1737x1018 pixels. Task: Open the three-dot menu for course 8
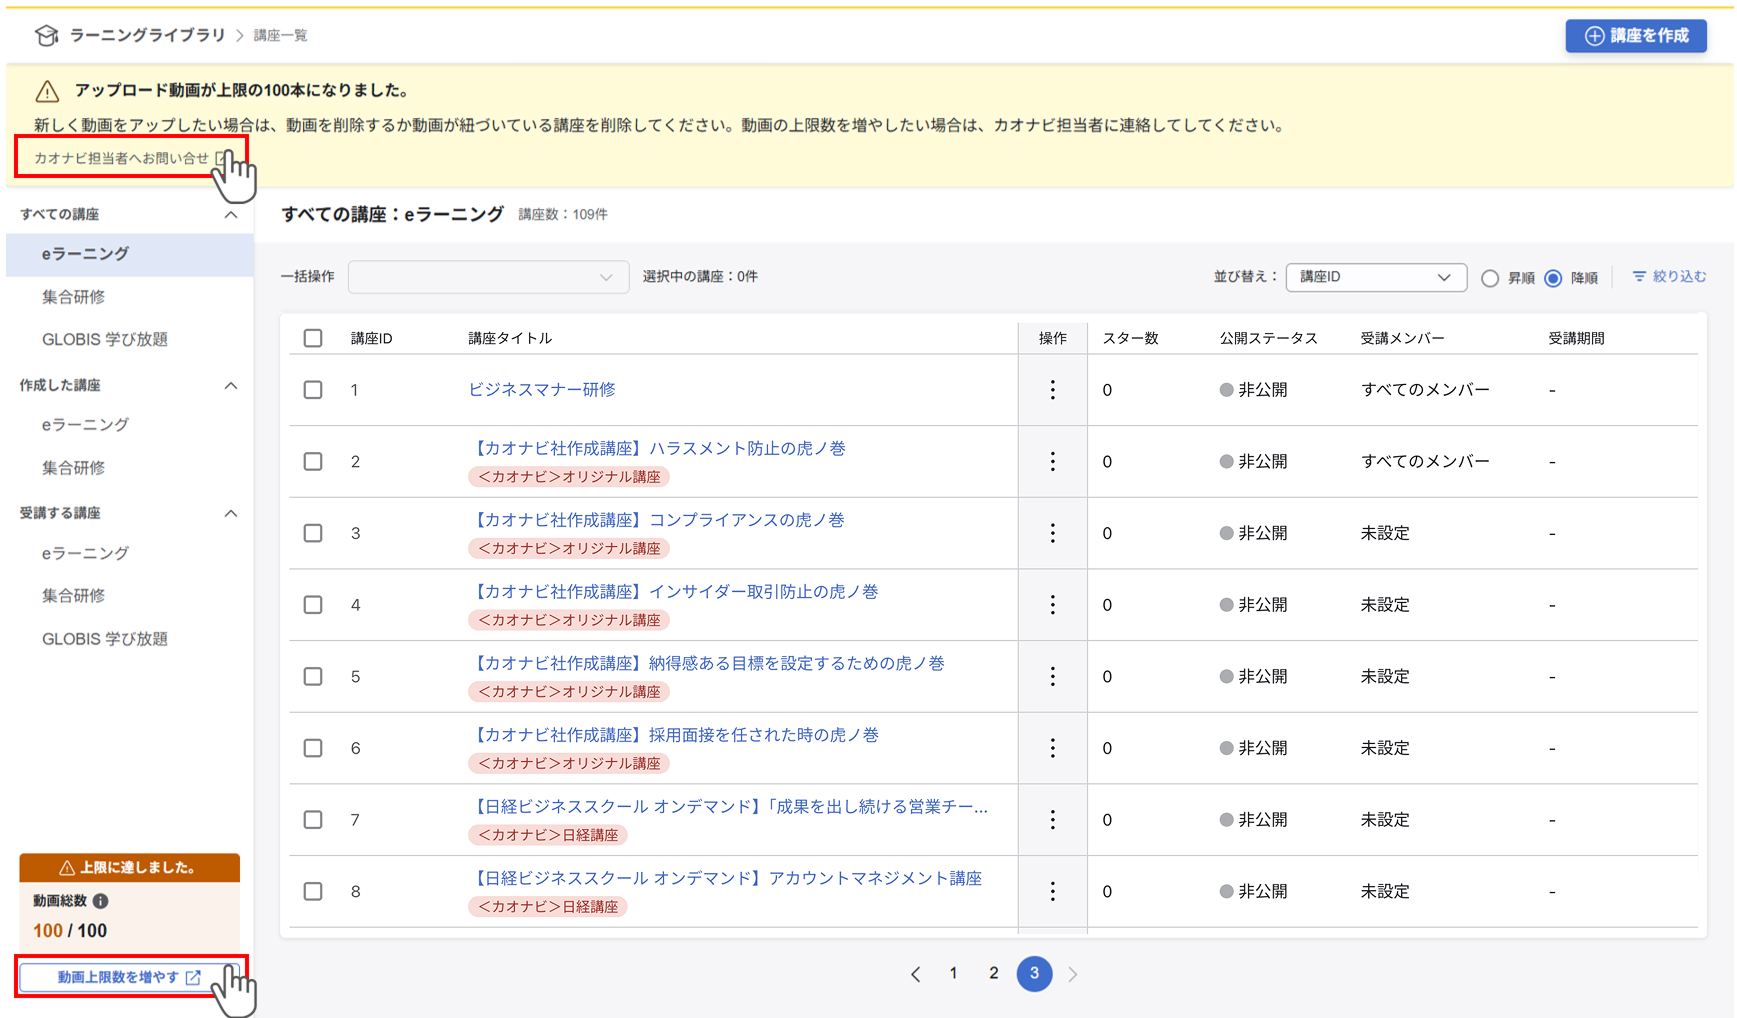click(x=1052, y=891)
